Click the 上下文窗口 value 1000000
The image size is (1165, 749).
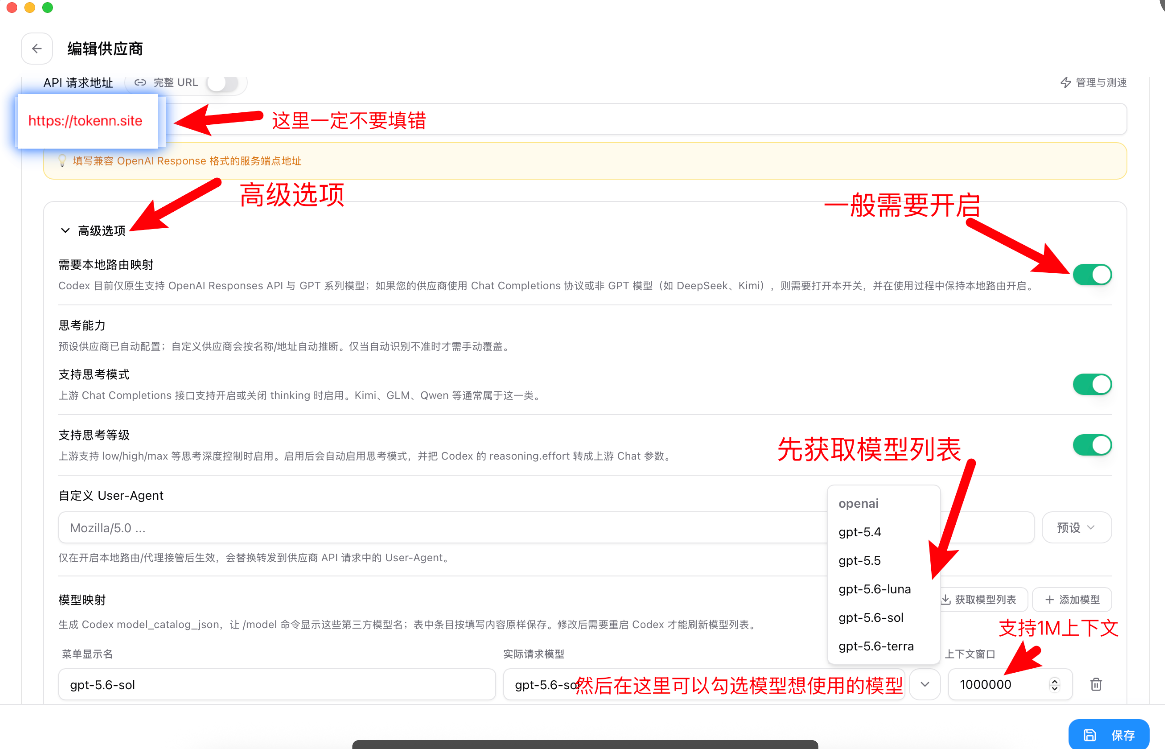[985, 684]
